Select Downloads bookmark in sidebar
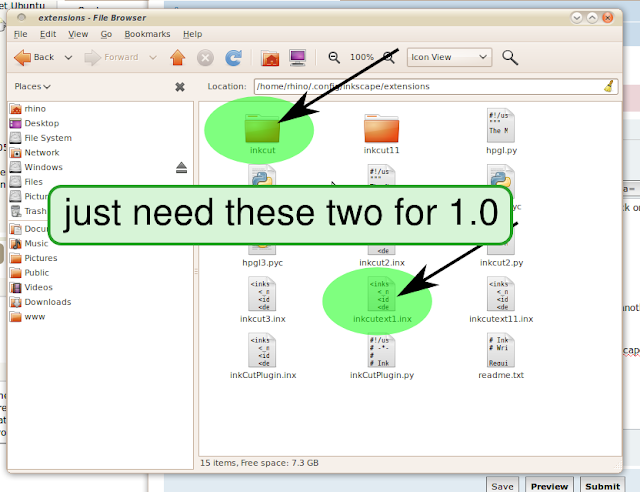Image resolution: width=640 pixels, height=492 pixels. 40,302
